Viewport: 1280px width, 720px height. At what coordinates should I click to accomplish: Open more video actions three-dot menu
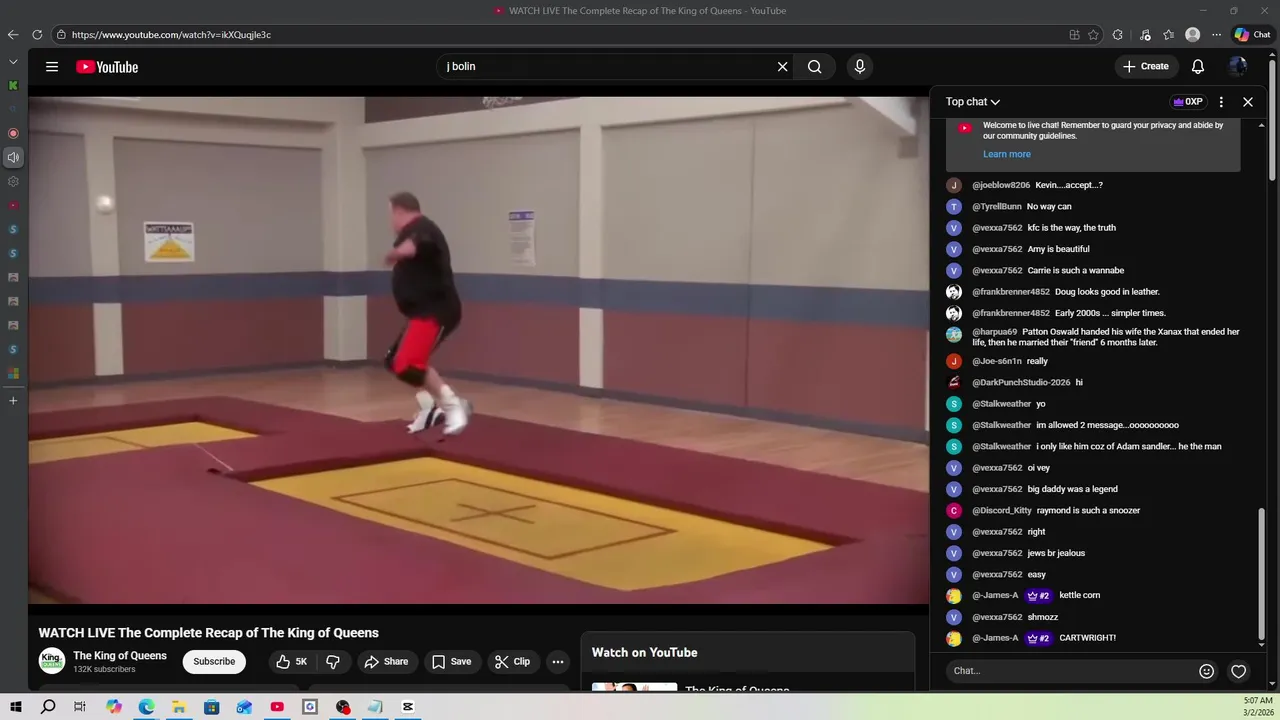click(558, 661)
